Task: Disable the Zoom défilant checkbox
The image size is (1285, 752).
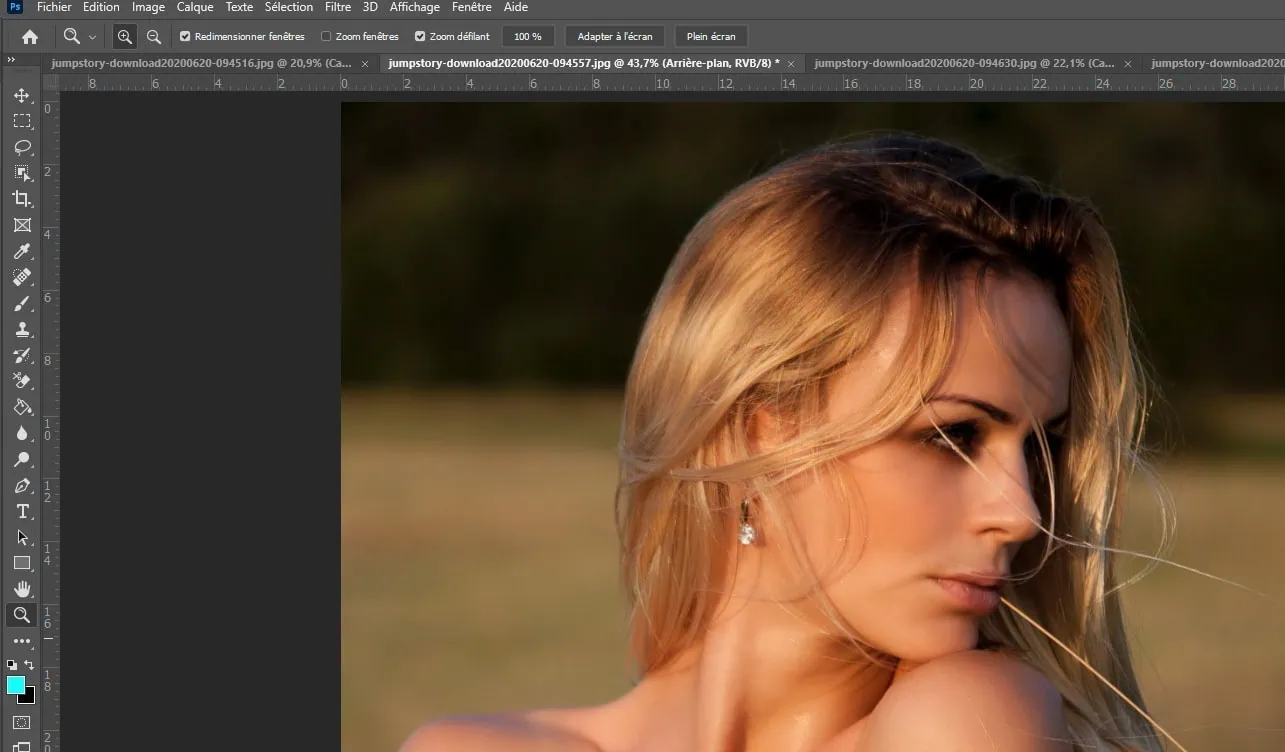Action: pos(420,37)
